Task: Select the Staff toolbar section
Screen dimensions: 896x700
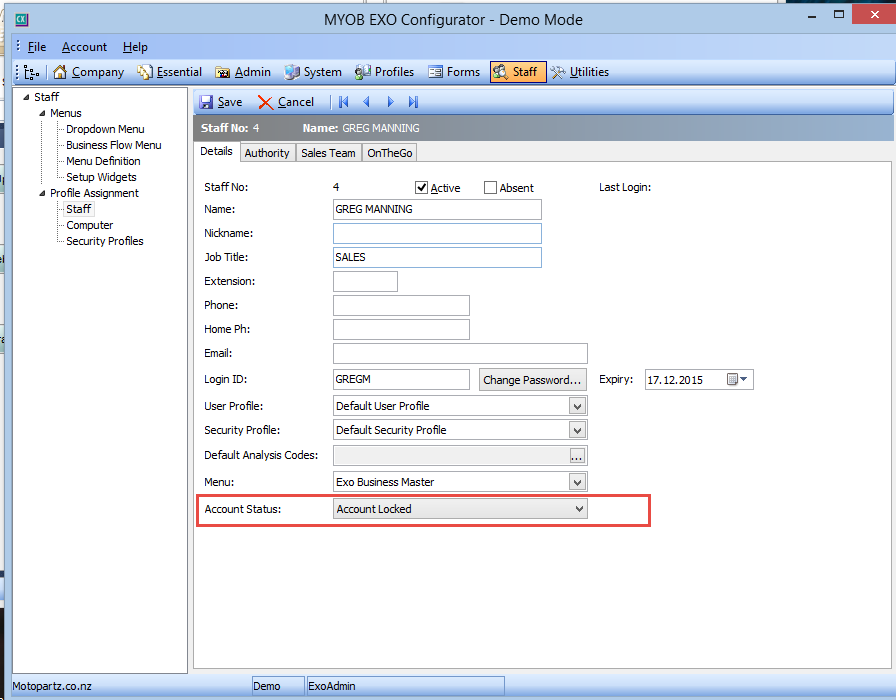Action: point(518,72)
